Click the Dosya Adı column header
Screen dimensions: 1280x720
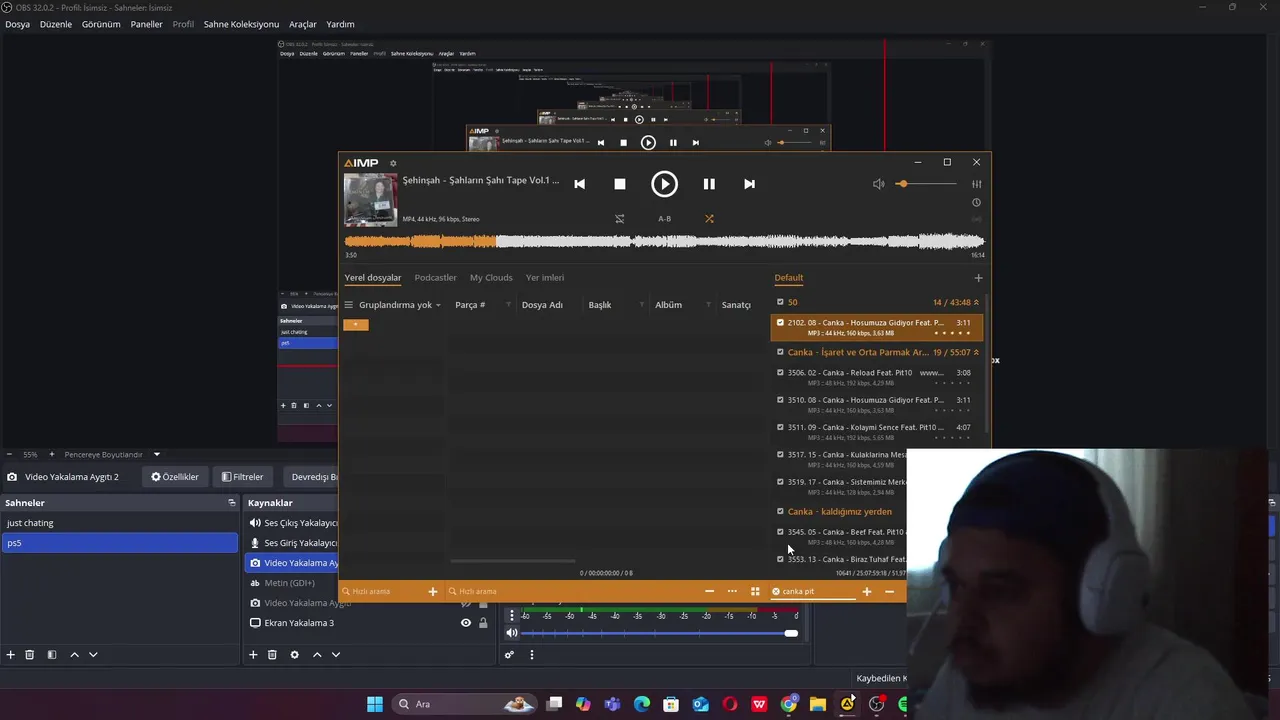tap(542, 305)
